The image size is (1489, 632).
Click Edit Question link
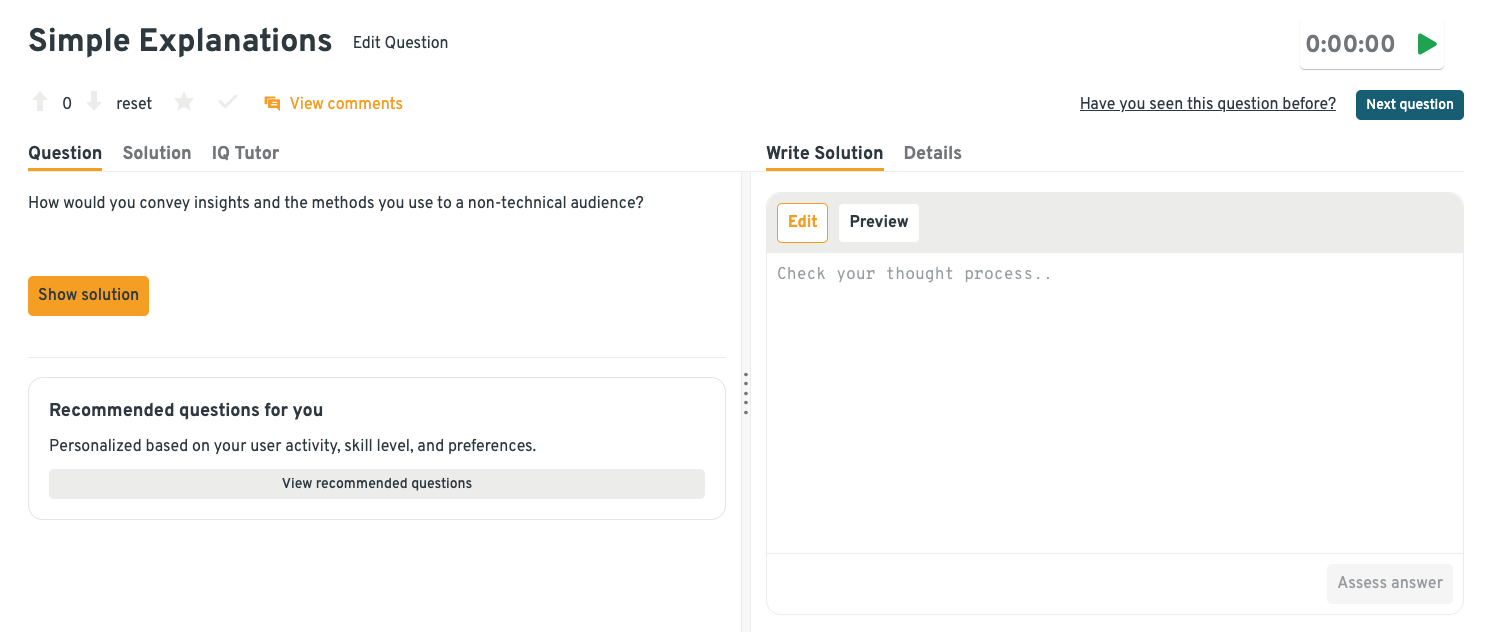tap(400, 43)
